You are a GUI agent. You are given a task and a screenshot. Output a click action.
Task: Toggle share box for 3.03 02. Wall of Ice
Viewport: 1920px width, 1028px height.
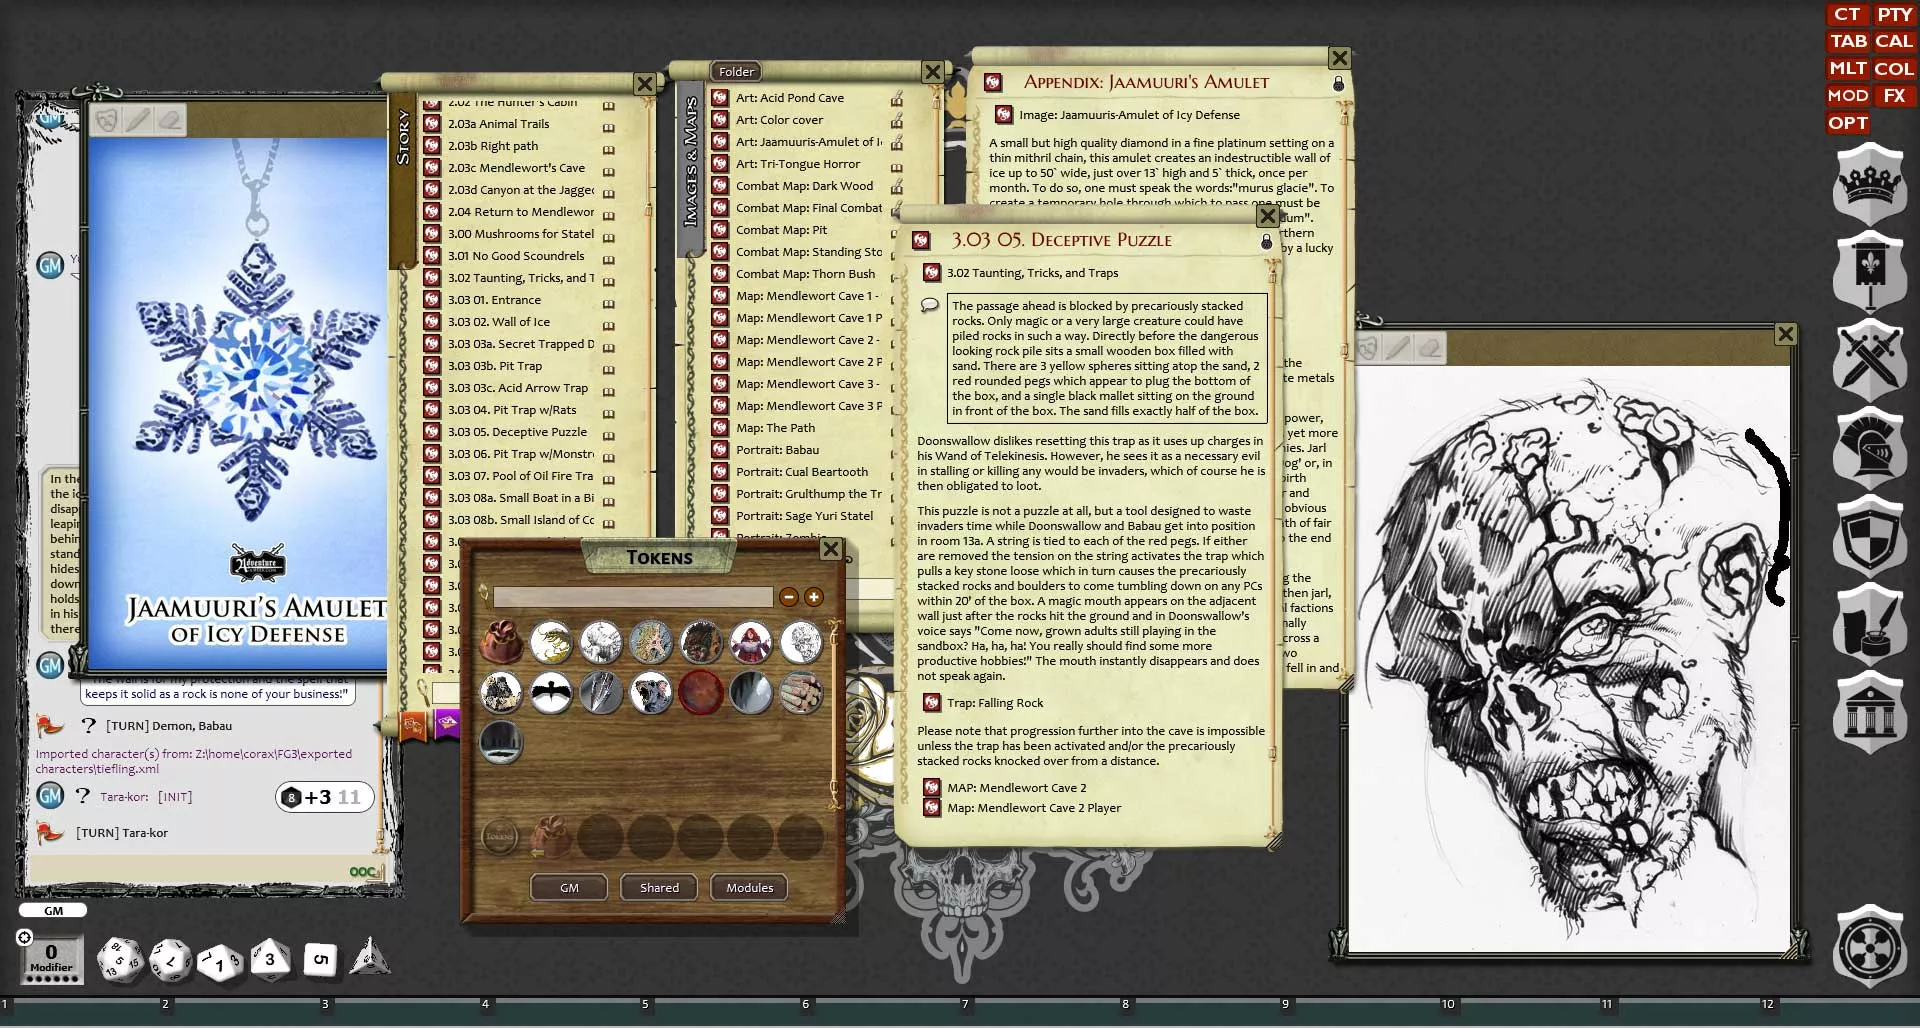coord(608,324)
